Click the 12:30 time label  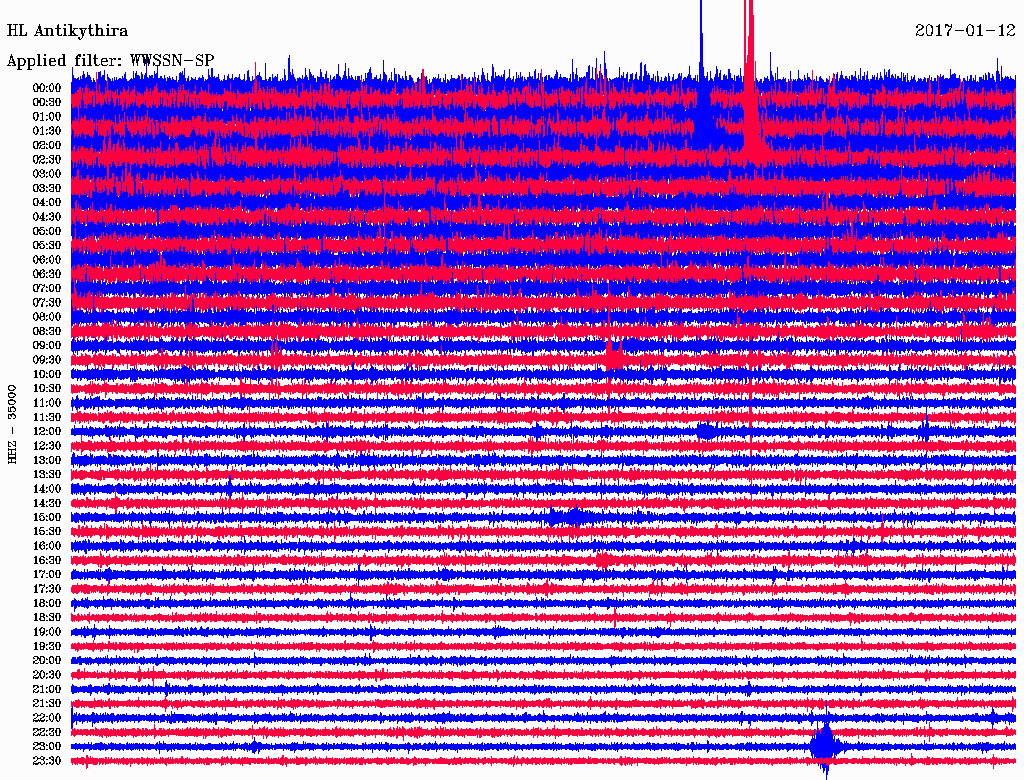(x=47, y=446)
